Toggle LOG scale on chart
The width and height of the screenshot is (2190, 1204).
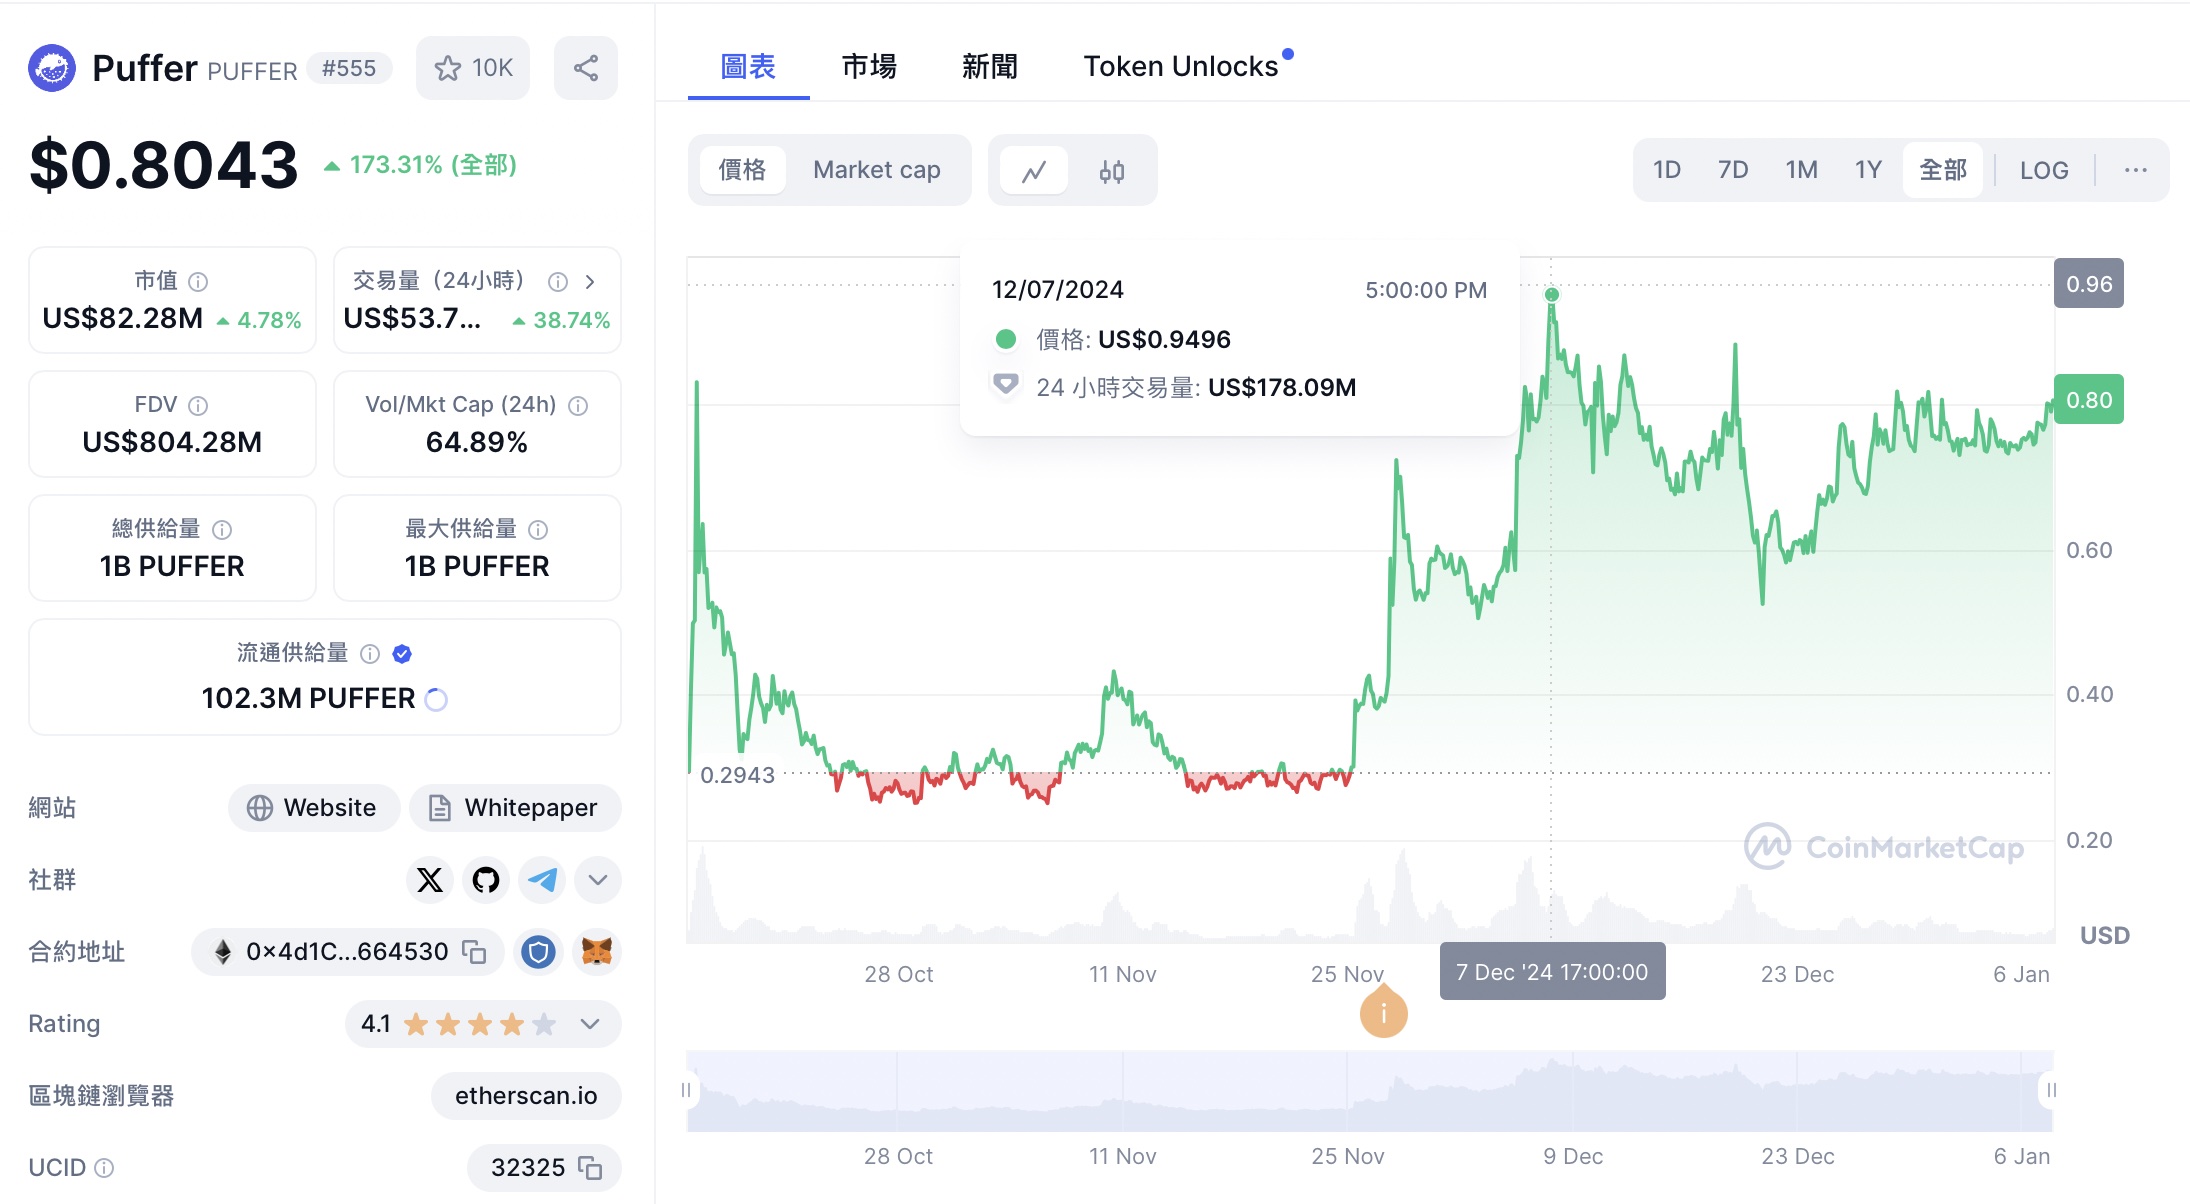coord(2044,170)
